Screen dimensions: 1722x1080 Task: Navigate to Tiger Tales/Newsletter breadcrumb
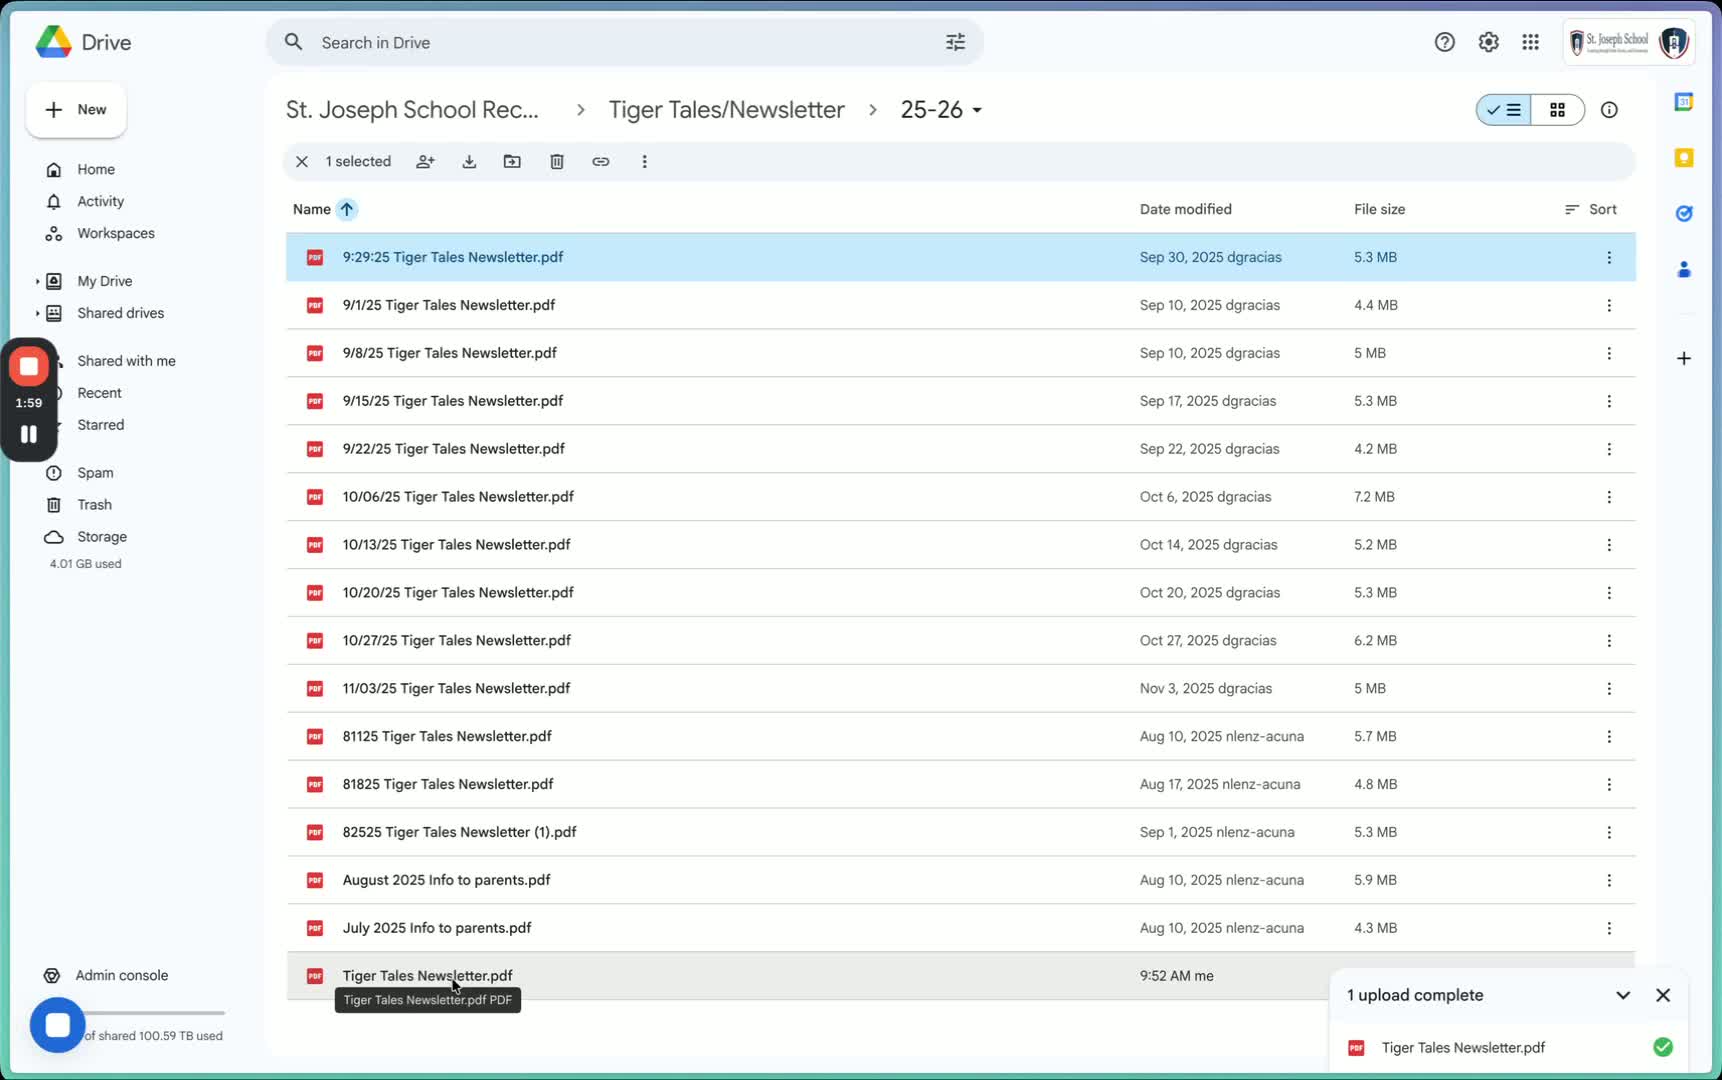(x=726, y=110)
